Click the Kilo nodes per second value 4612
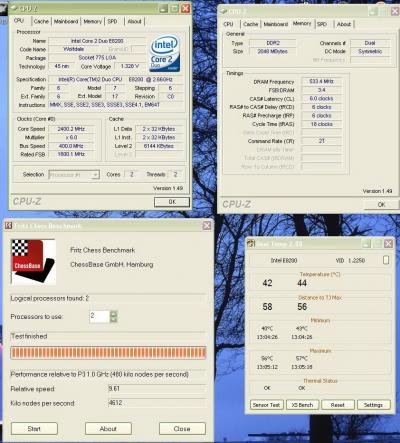This screenshot has height=443, width=400. [157, 403]
